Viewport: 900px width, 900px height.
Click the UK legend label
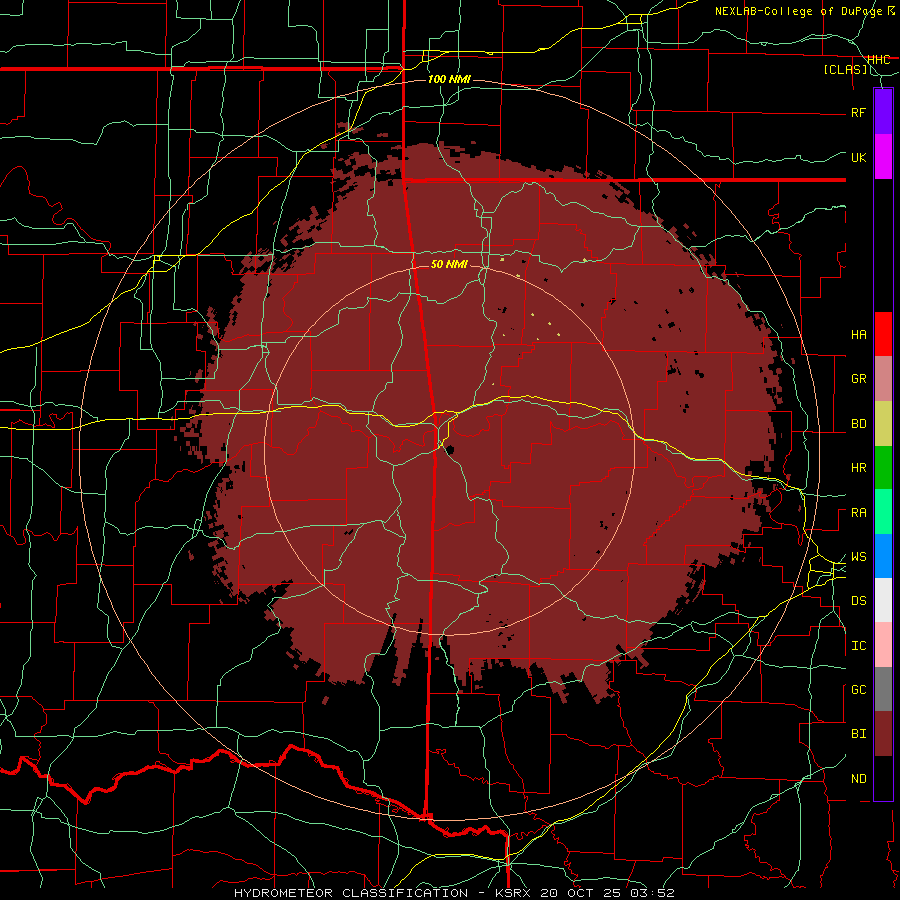(x=858, y=158)
